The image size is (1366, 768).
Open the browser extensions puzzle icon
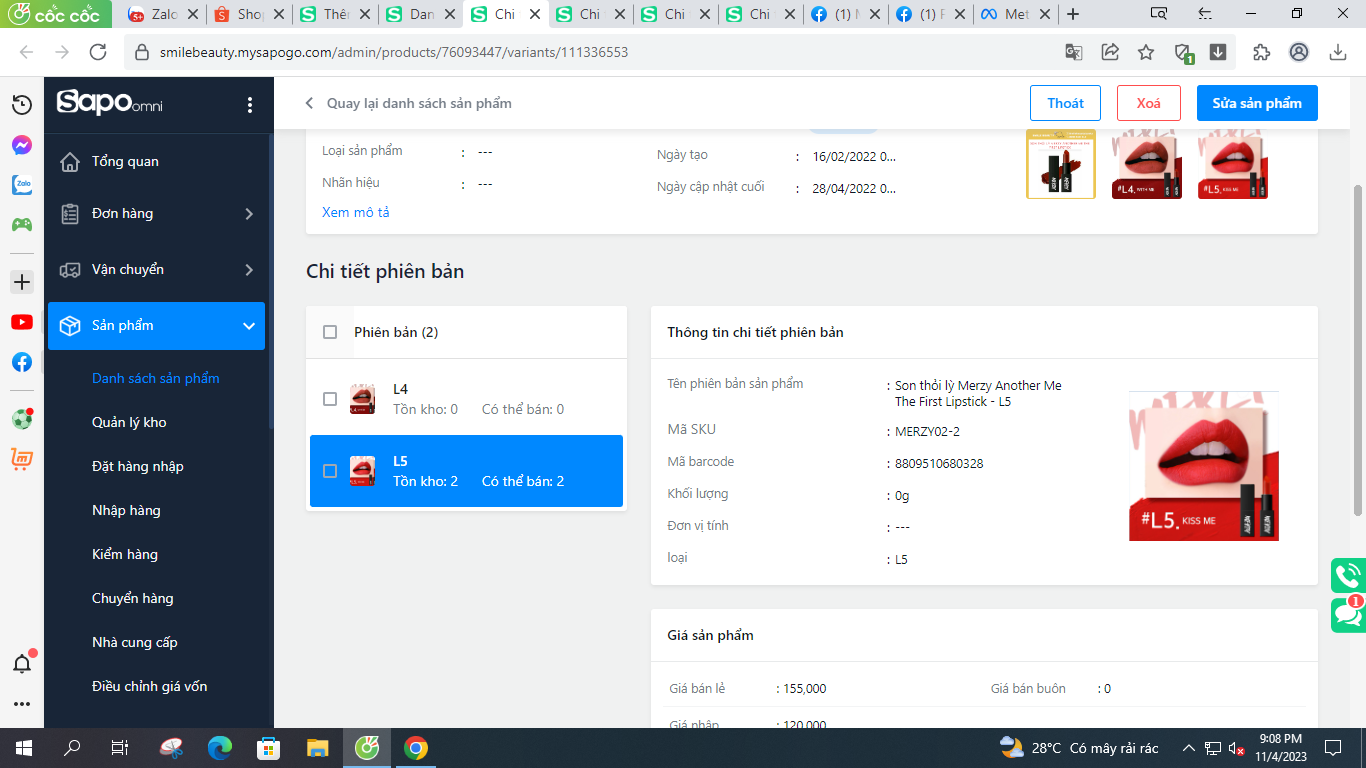click(1261, 52)
